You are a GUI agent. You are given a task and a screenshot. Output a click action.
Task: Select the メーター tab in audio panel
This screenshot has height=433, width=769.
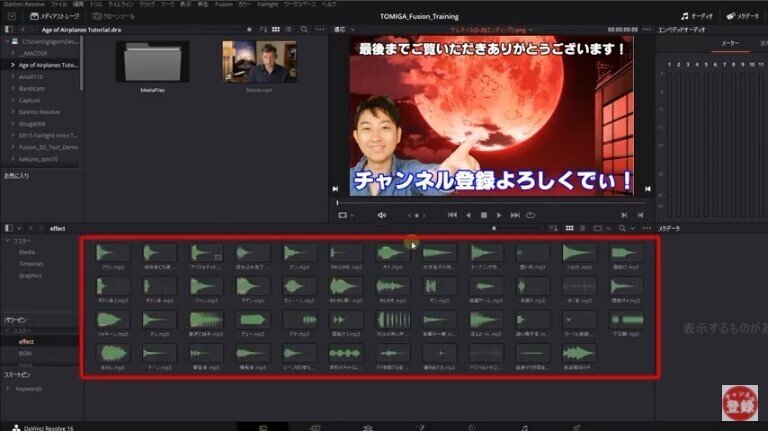pos(730,44)
